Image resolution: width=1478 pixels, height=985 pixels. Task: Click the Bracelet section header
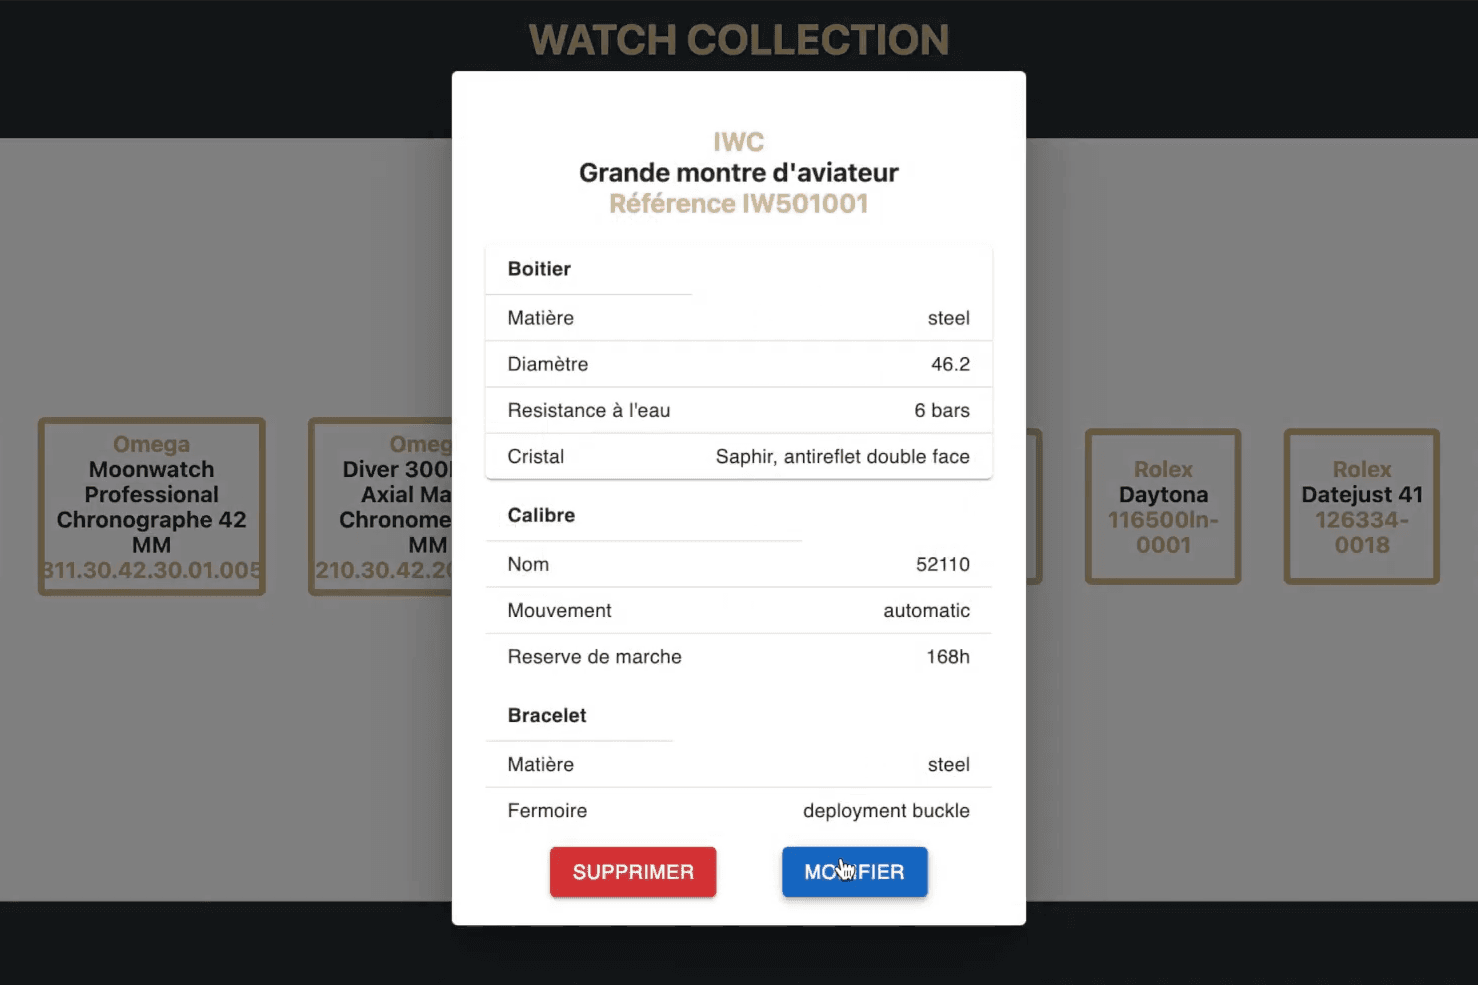547,715
